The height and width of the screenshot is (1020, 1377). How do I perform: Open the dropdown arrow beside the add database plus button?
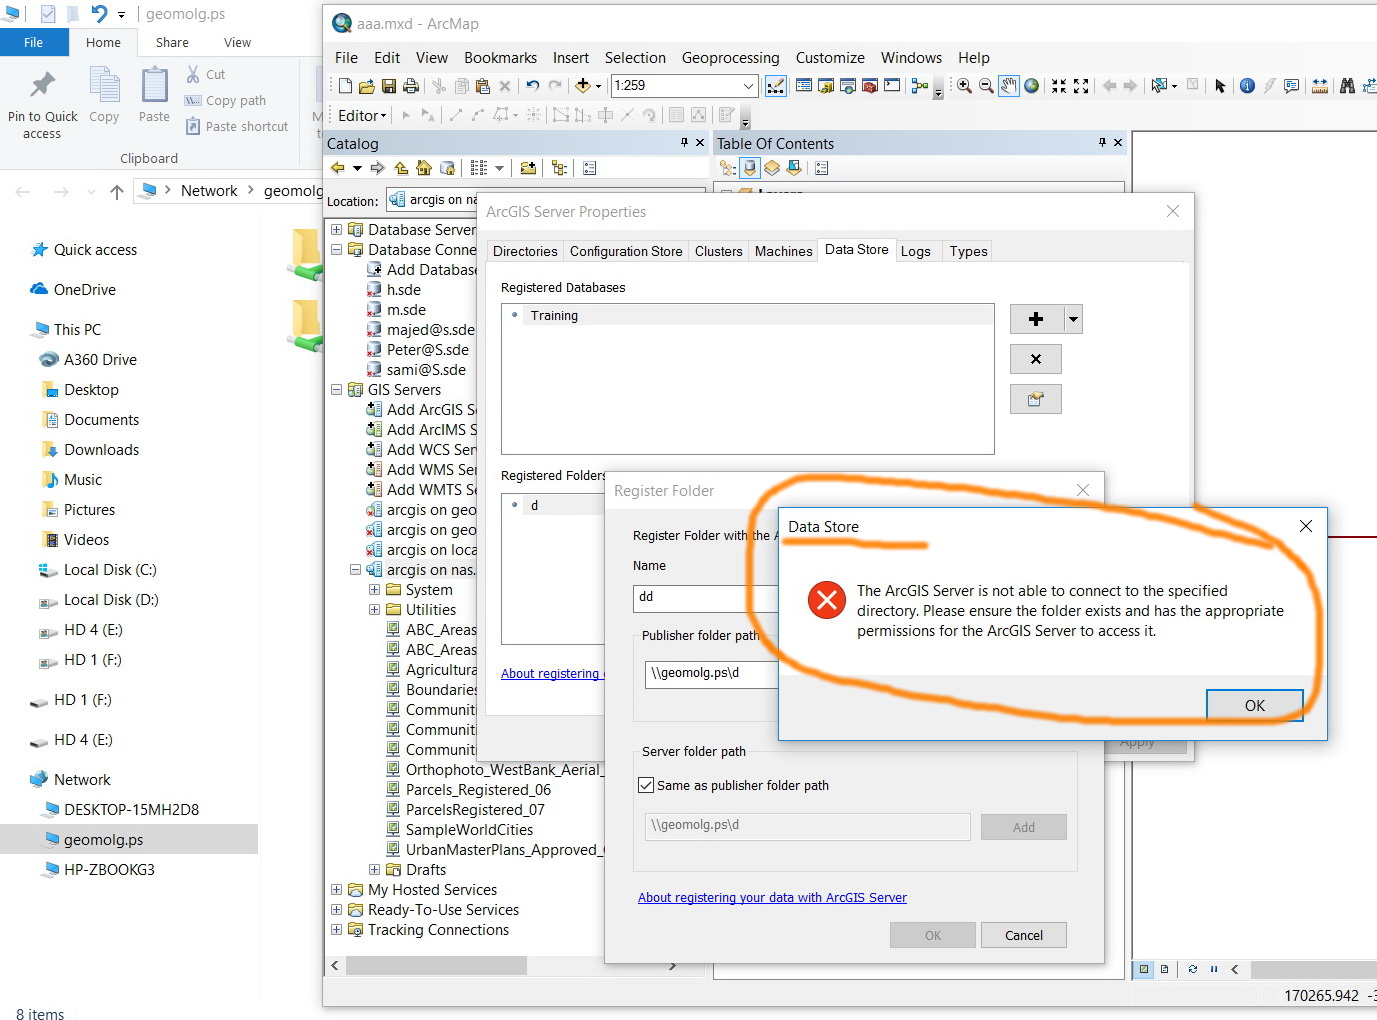1073,319
